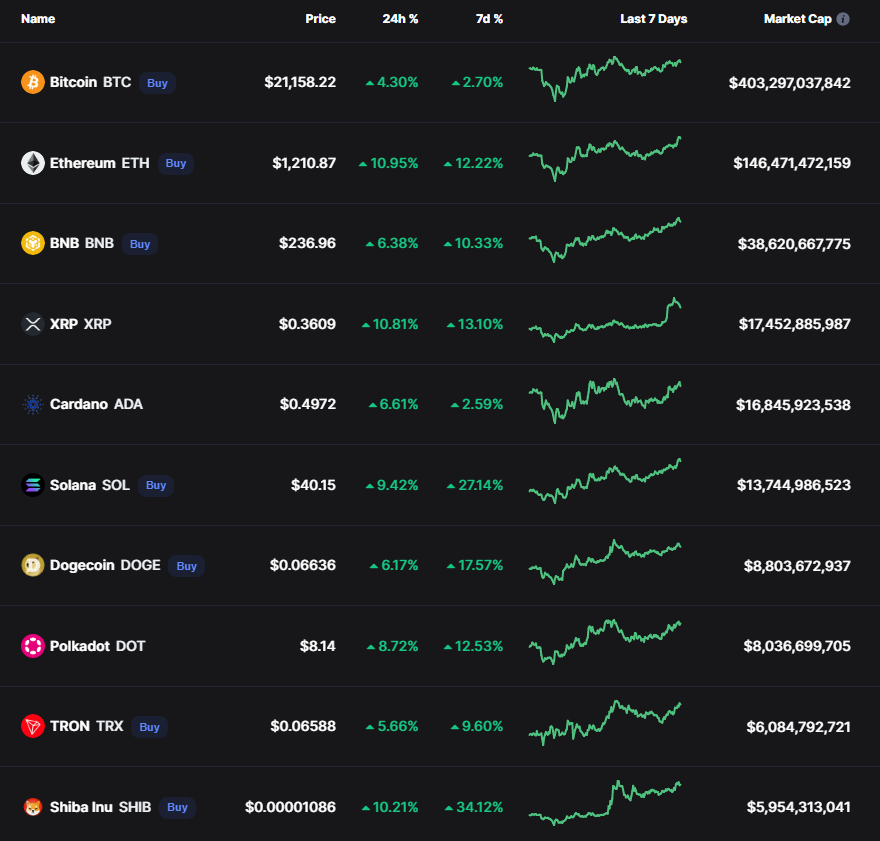Click the TRON red logo icon

[x=33, y=727]
